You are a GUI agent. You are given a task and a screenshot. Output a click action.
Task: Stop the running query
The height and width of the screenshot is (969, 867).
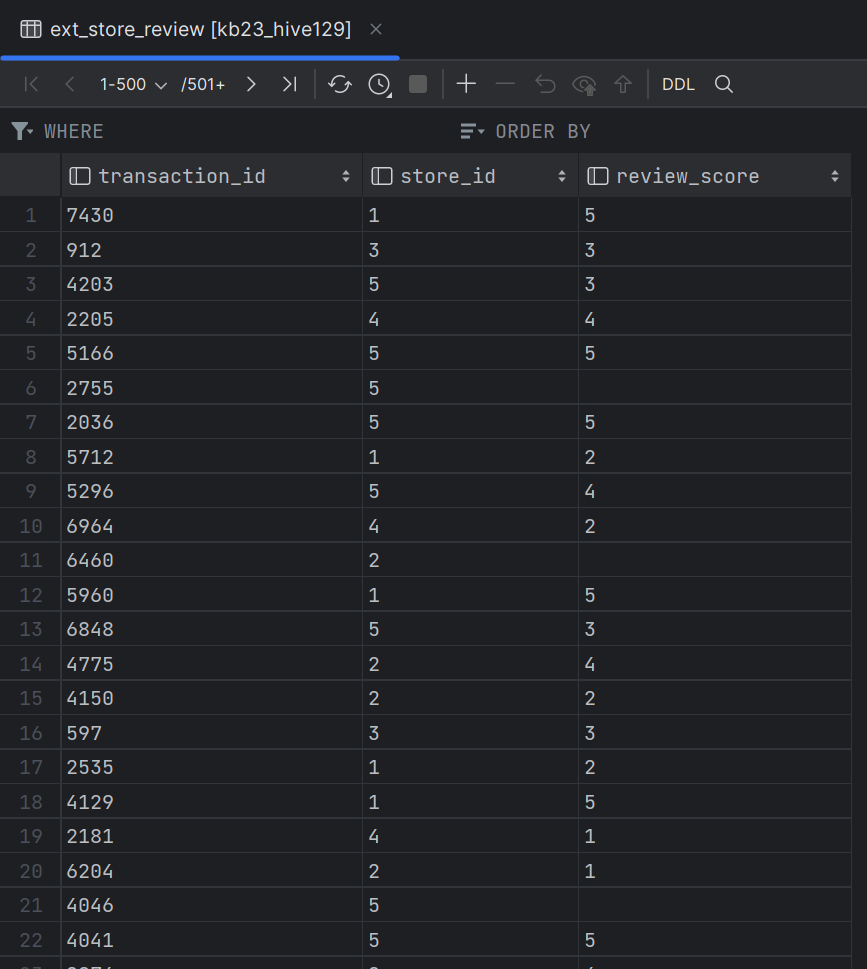coord(418,84)
